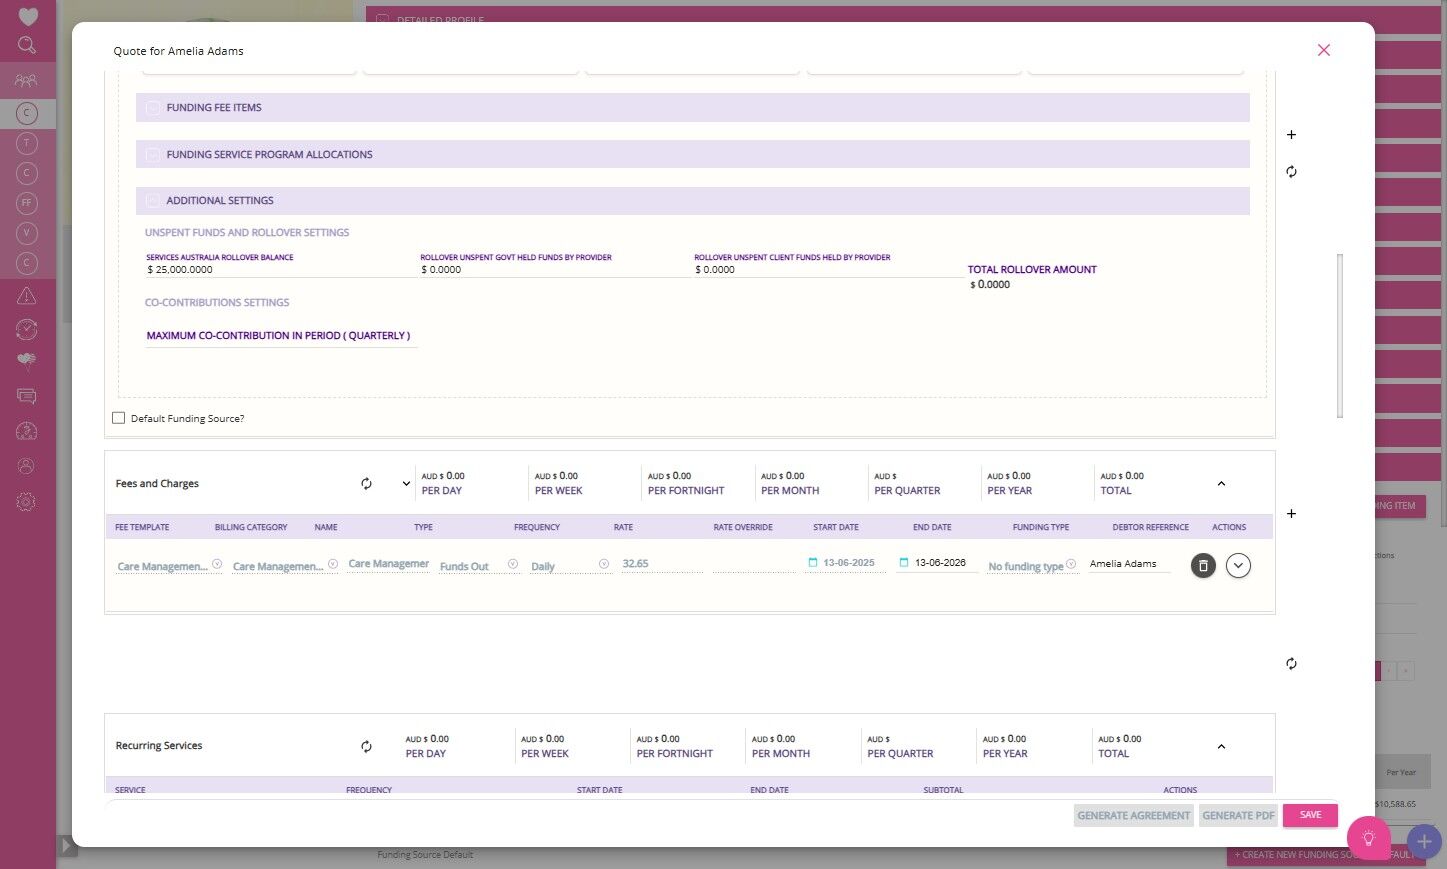Collapse the Fees and Charges panel
This screenshot has width=1447, height=869.
point(1221,484)
